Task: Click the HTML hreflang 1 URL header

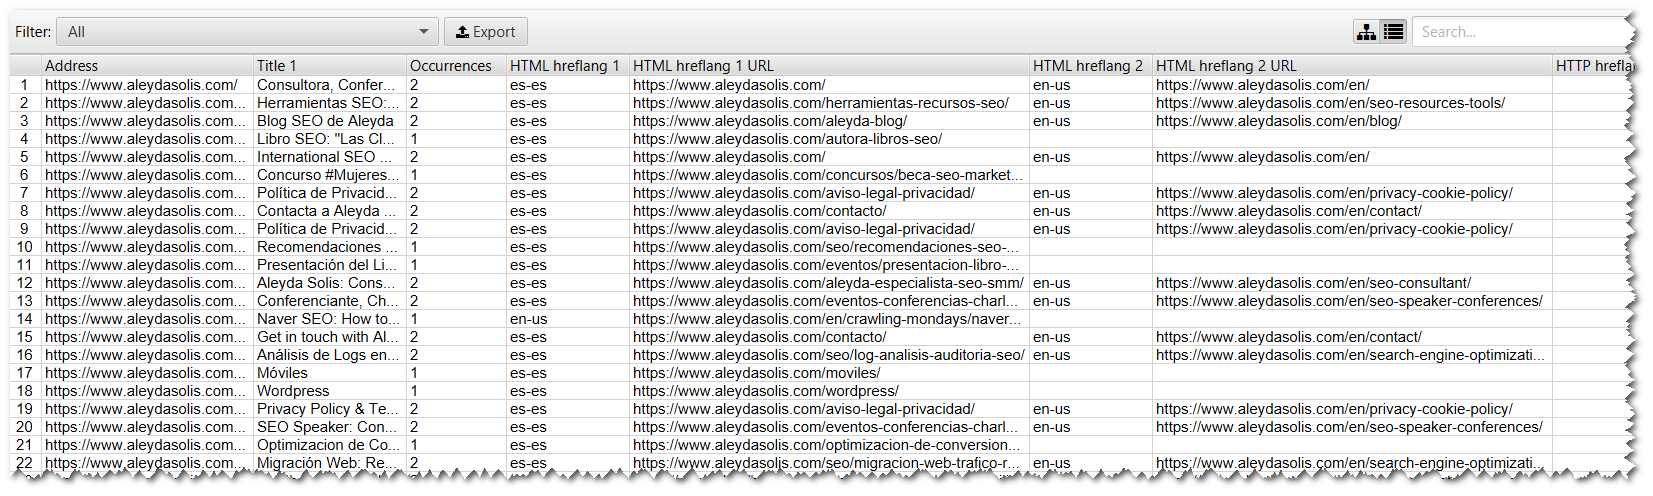Action: pyautogui.click(x=704, y=66)
